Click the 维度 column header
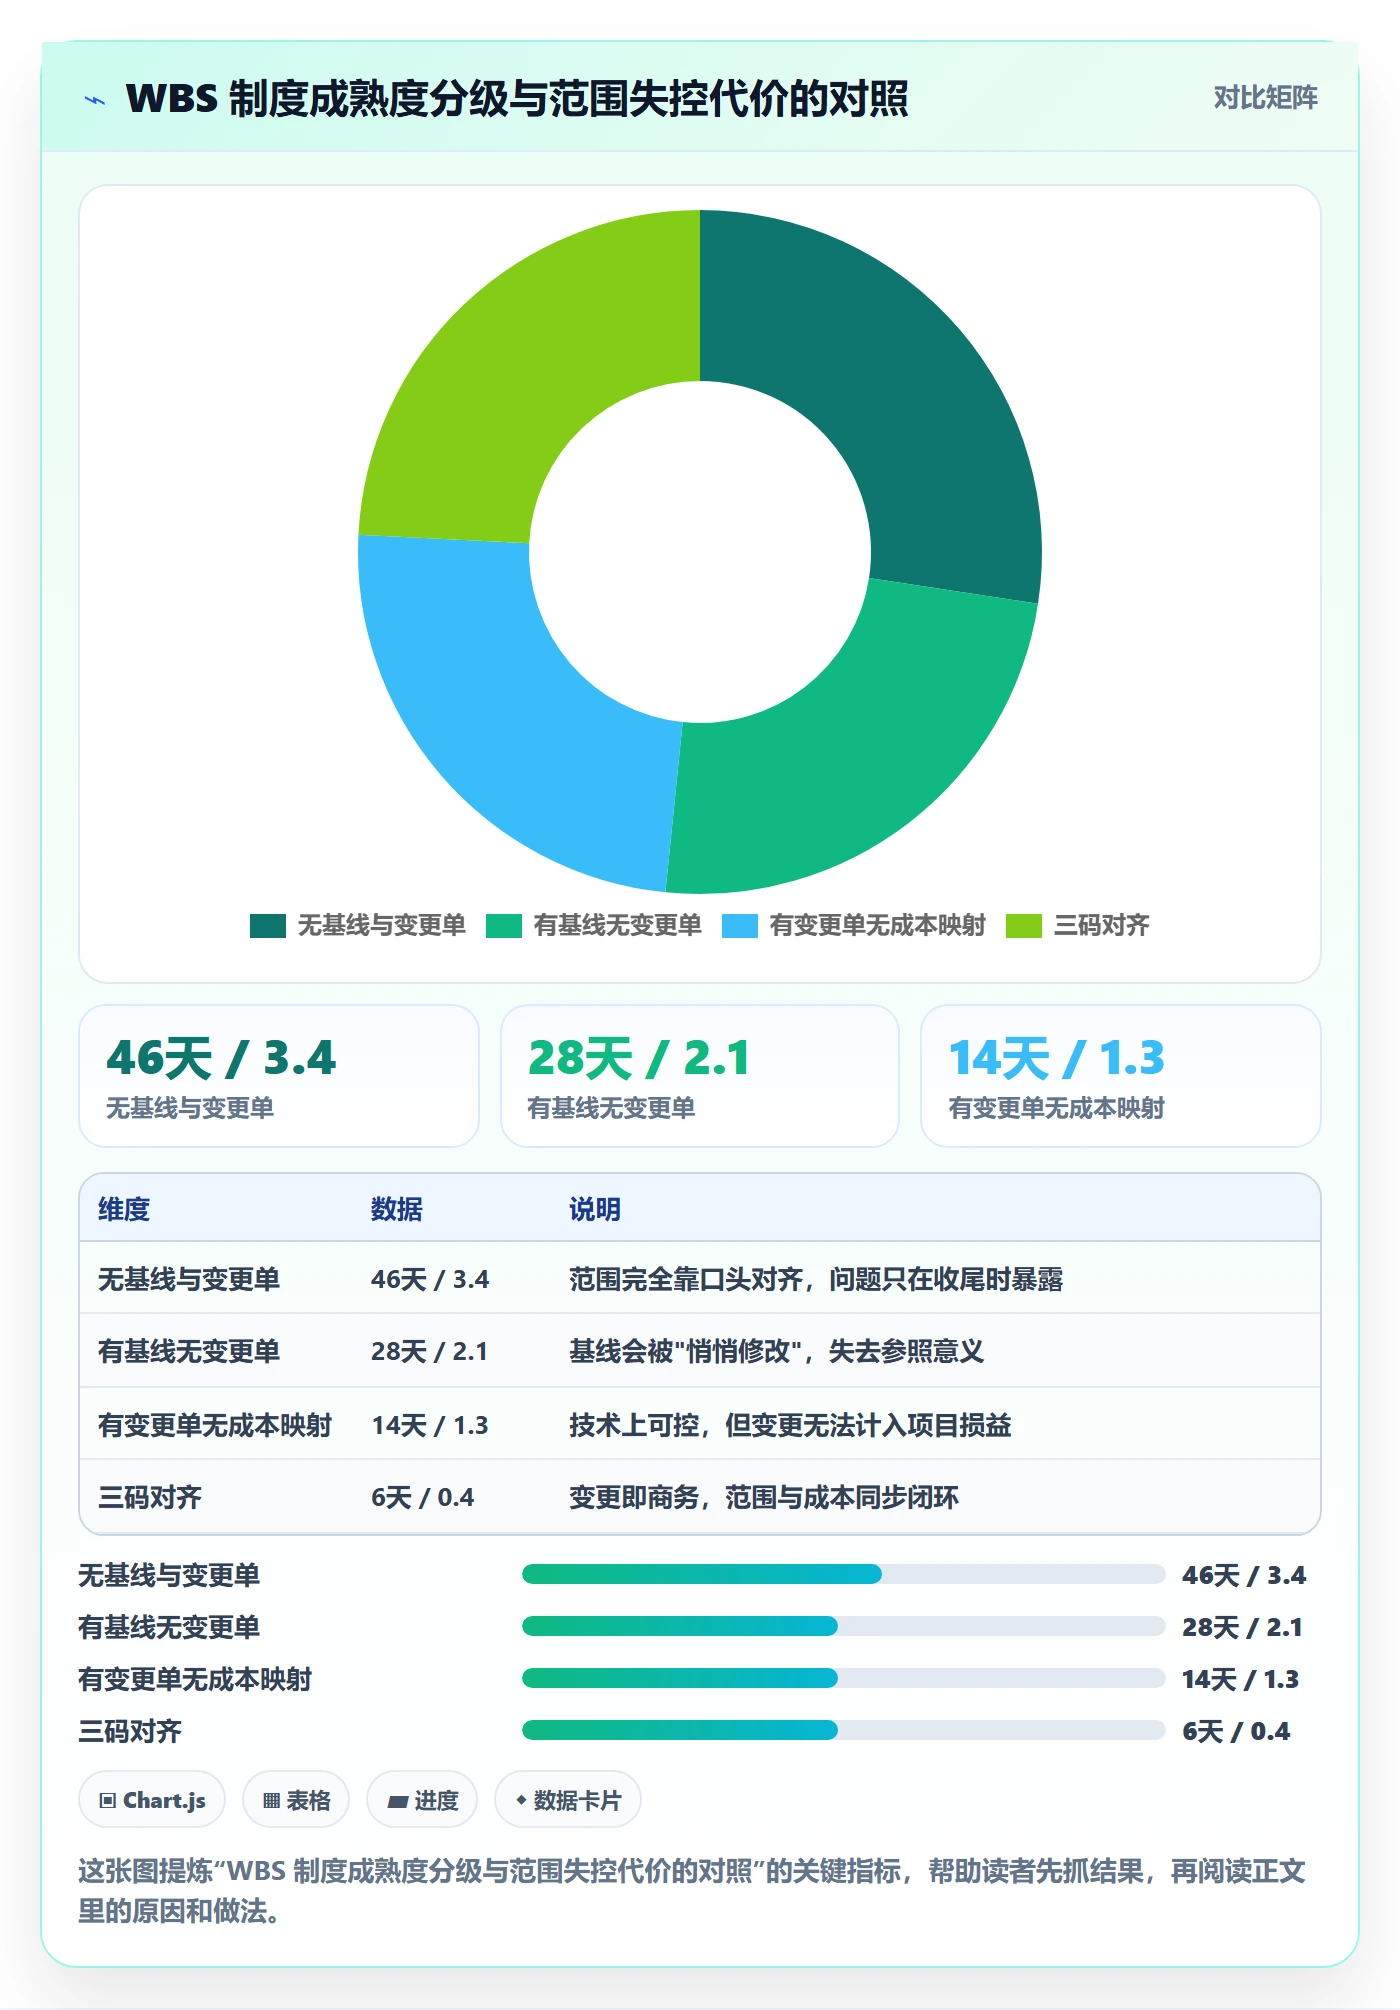Screen dimensions: 1400x2010 point(124,1209)
